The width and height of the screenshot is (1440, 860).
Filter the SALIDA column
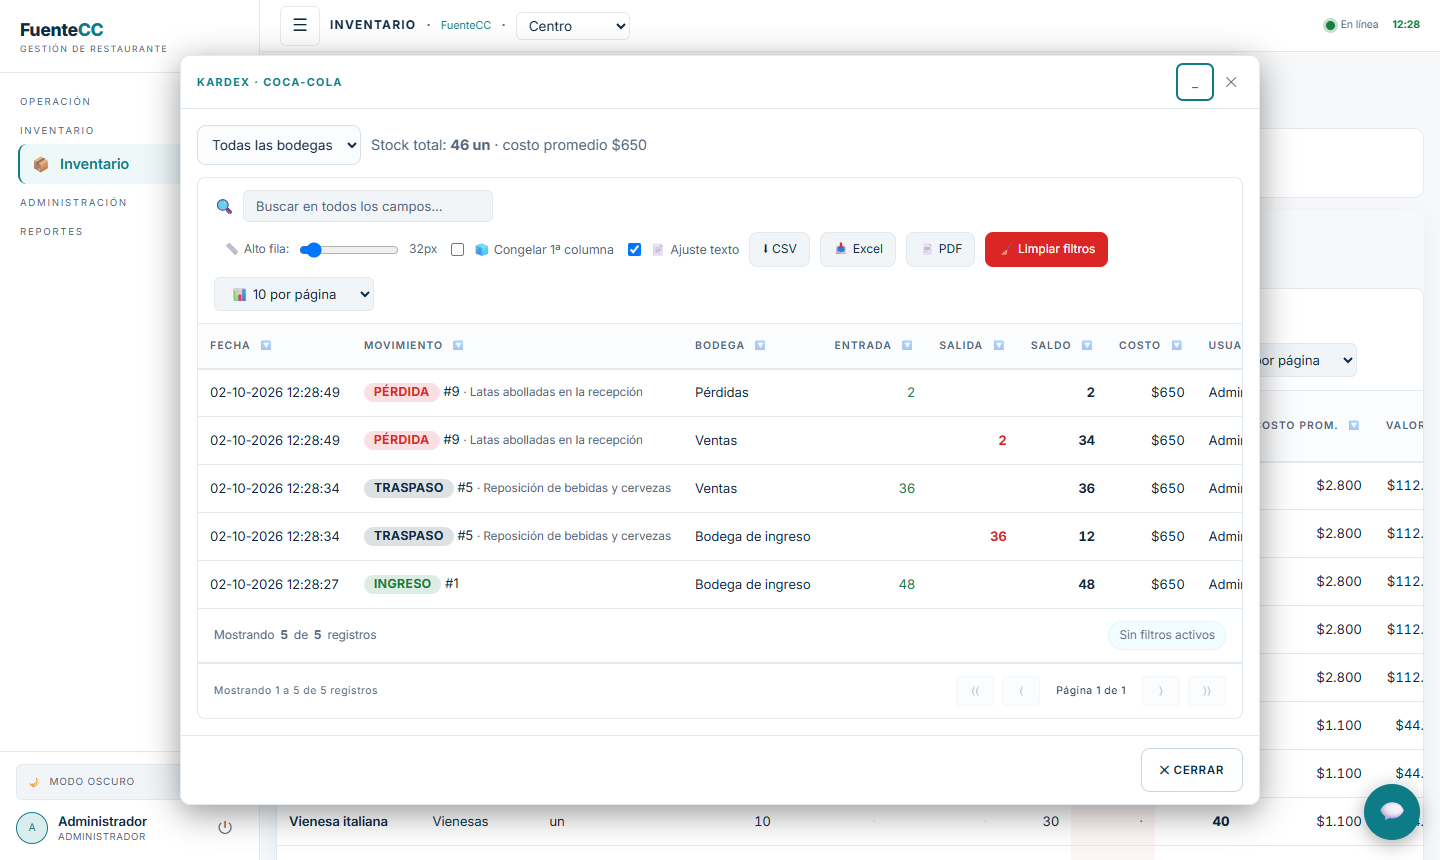pos(999,346)
